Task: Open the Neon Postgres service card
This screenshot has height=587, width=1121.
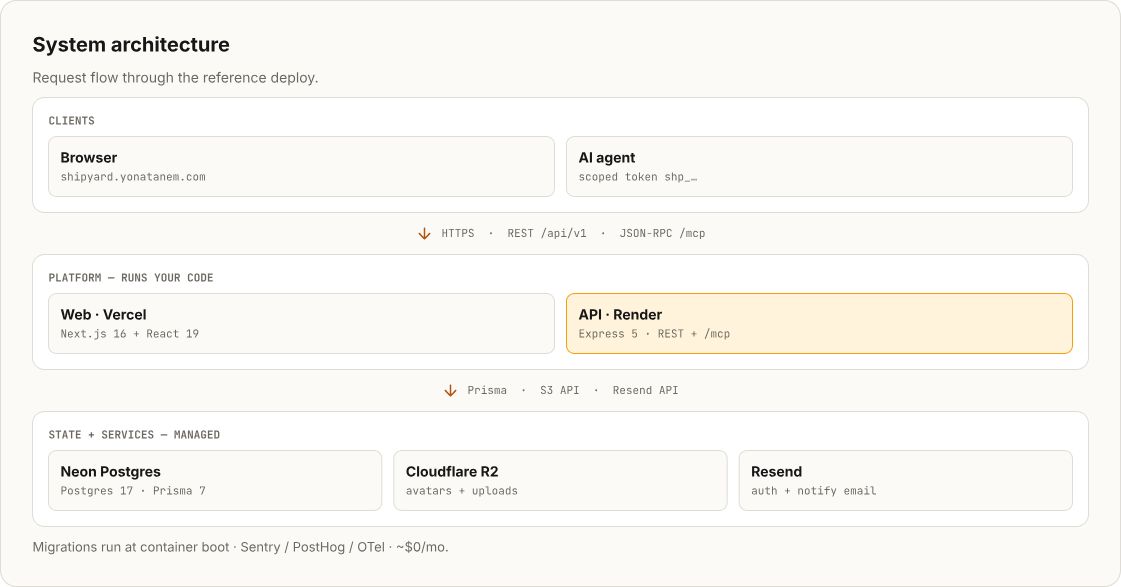Action: click(x=215, y=480)
